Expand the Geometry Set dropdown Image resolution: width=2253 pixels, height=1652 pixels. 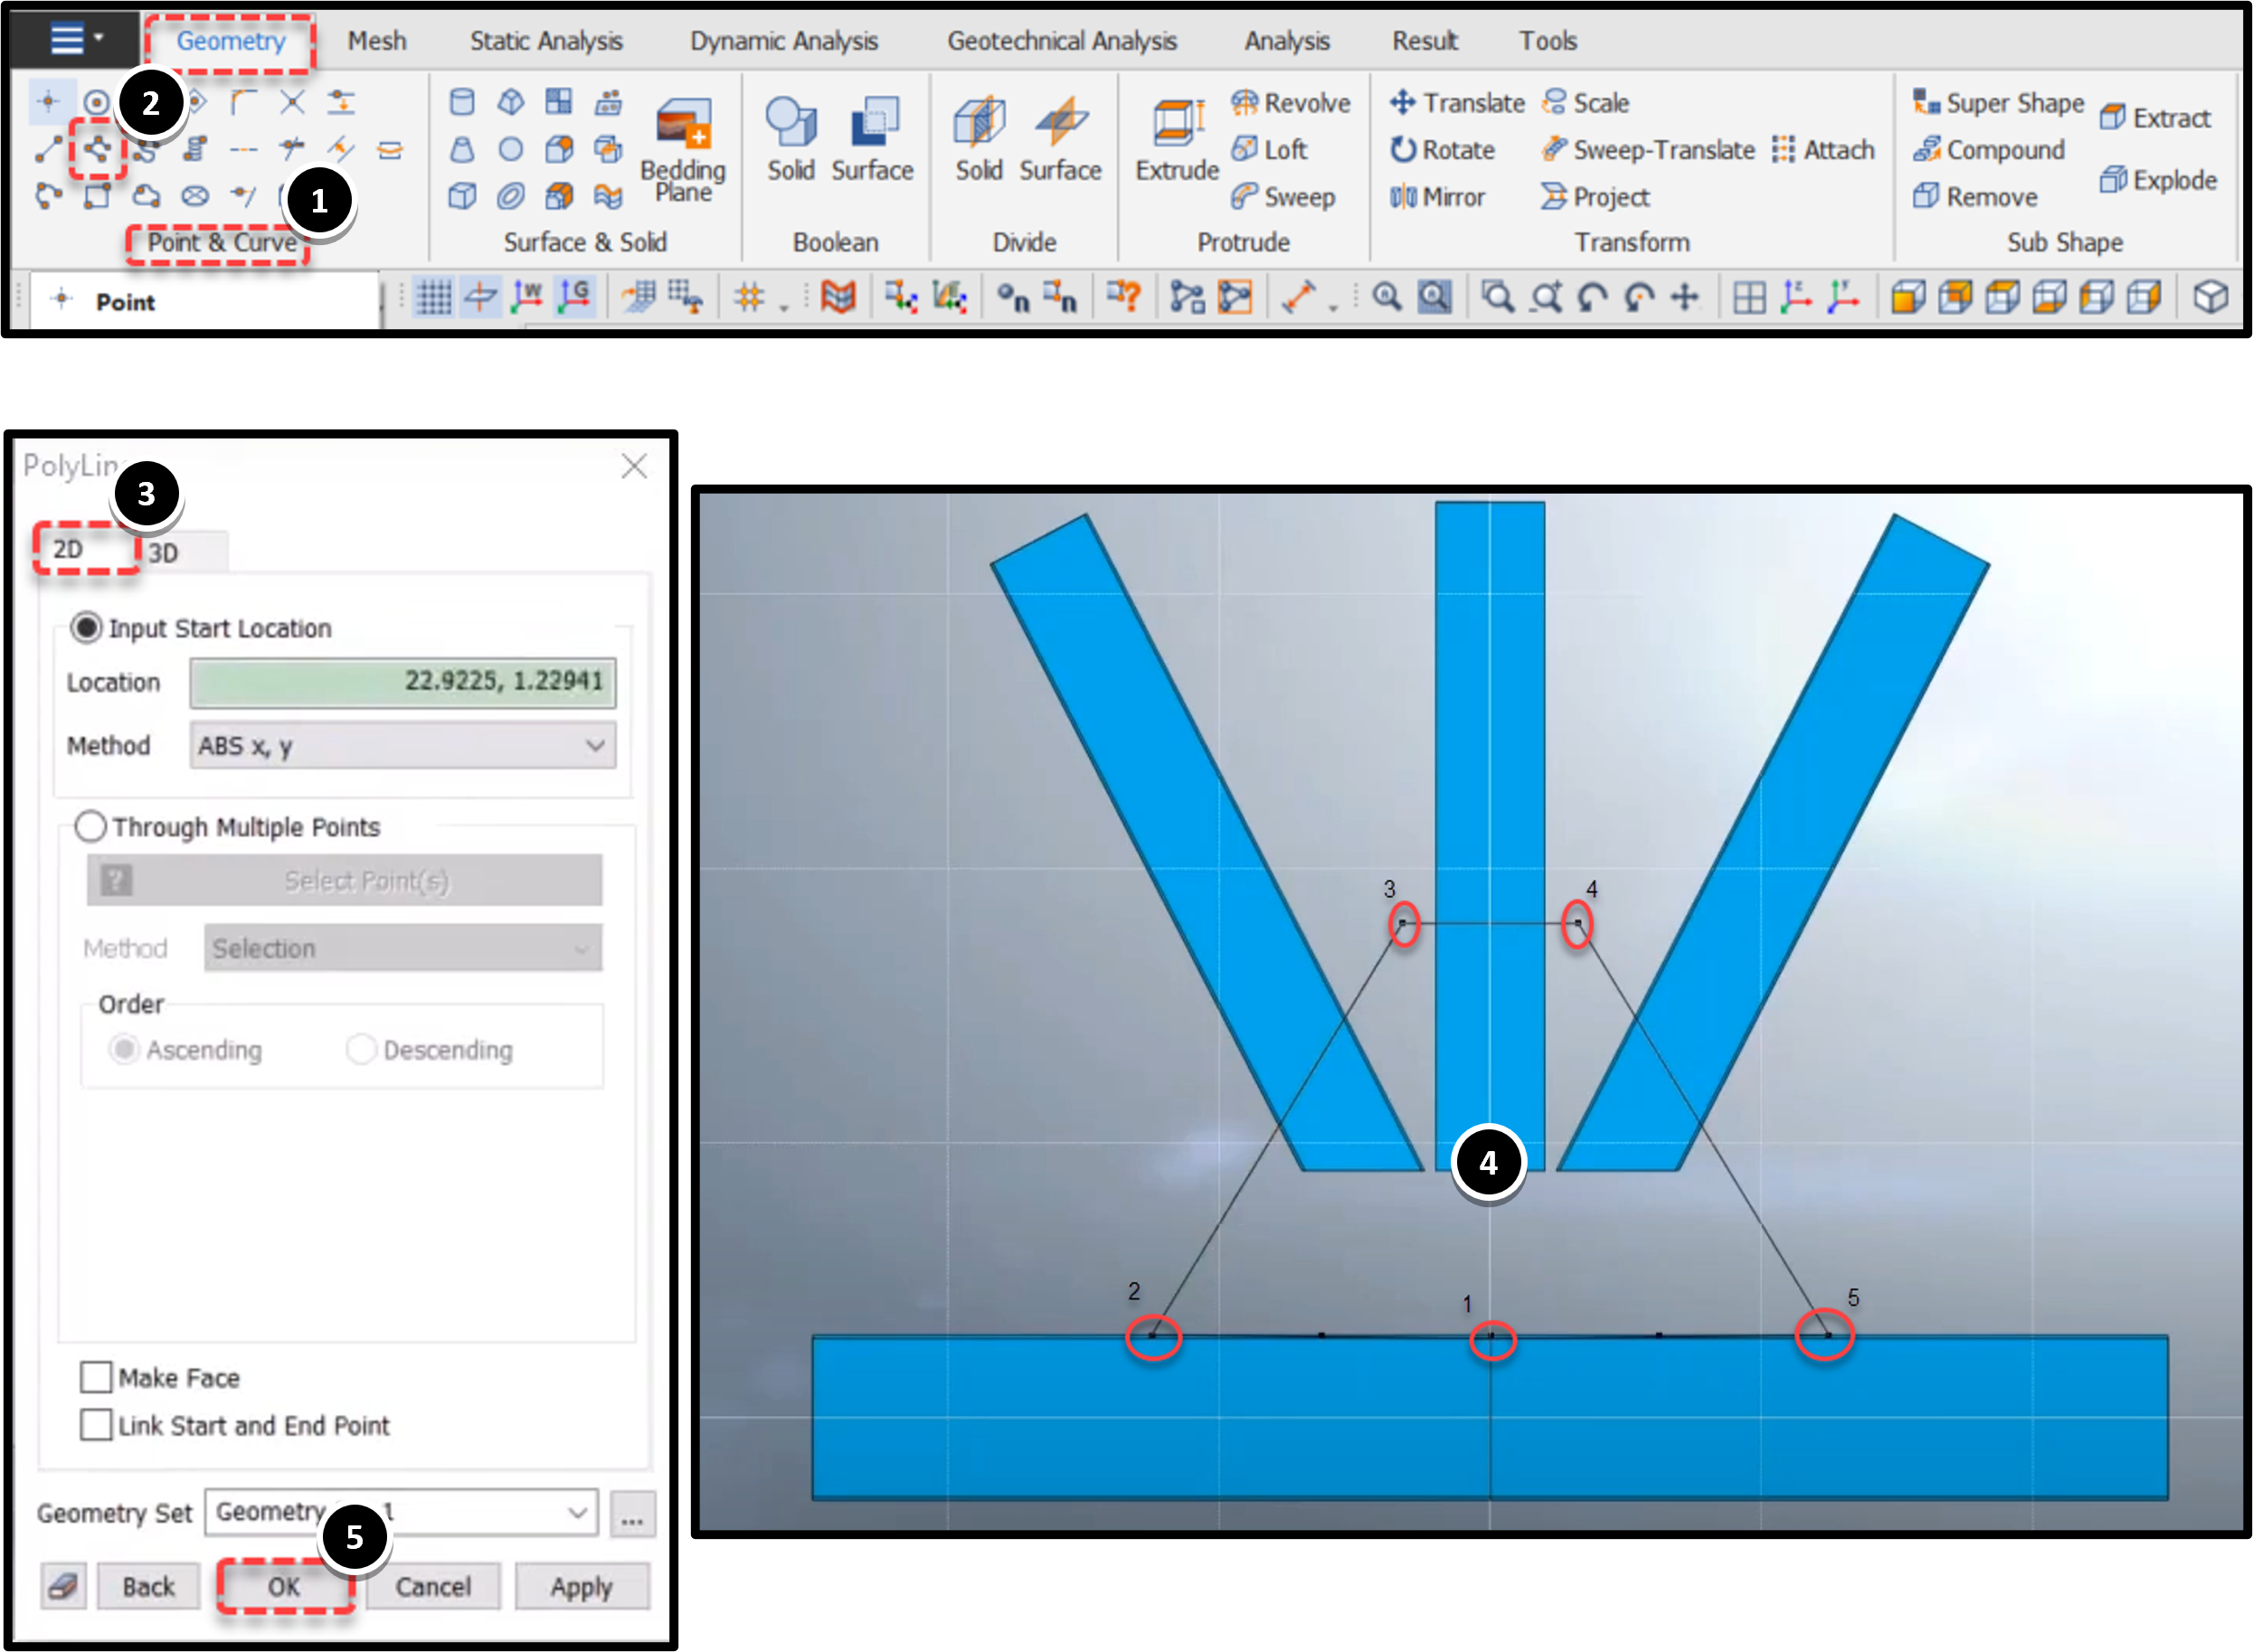(575, 1513)
